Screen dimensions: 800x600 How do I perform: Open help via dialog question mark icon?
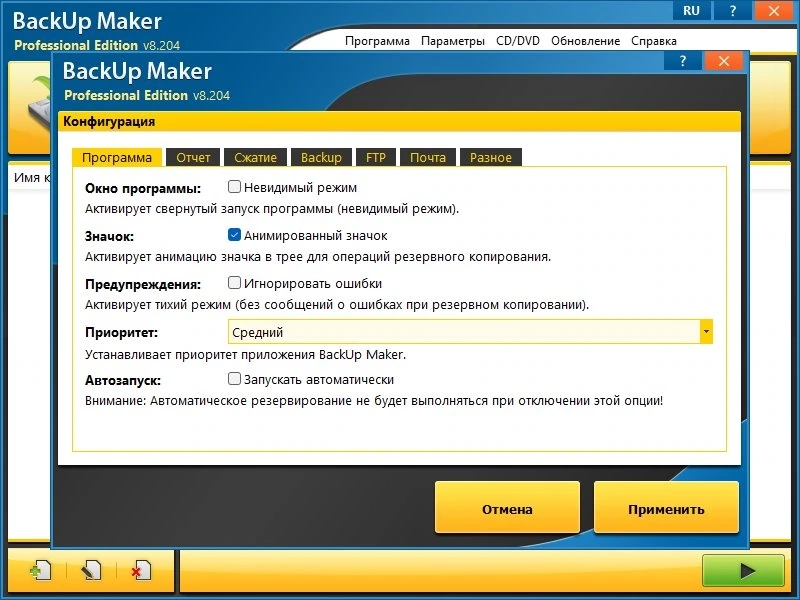click(683, 61)
